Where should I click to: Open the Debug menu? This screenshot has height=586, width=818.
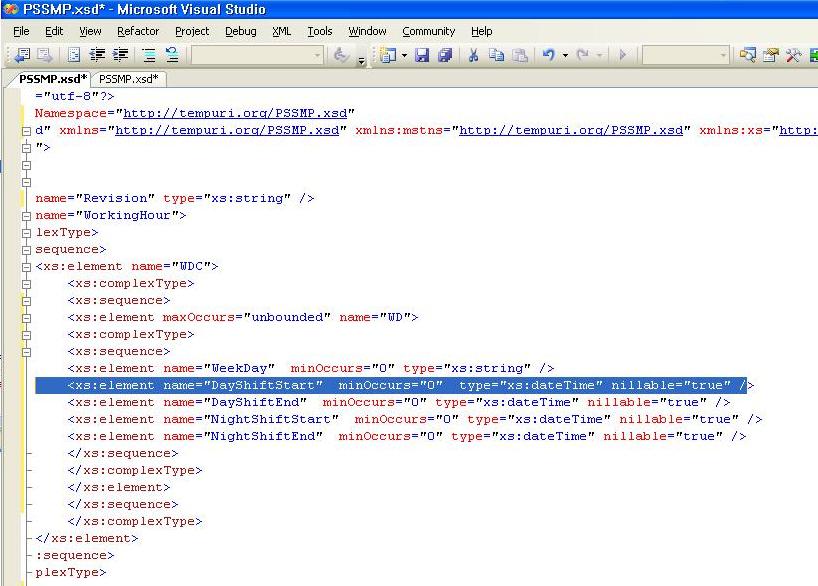point(240,31)
